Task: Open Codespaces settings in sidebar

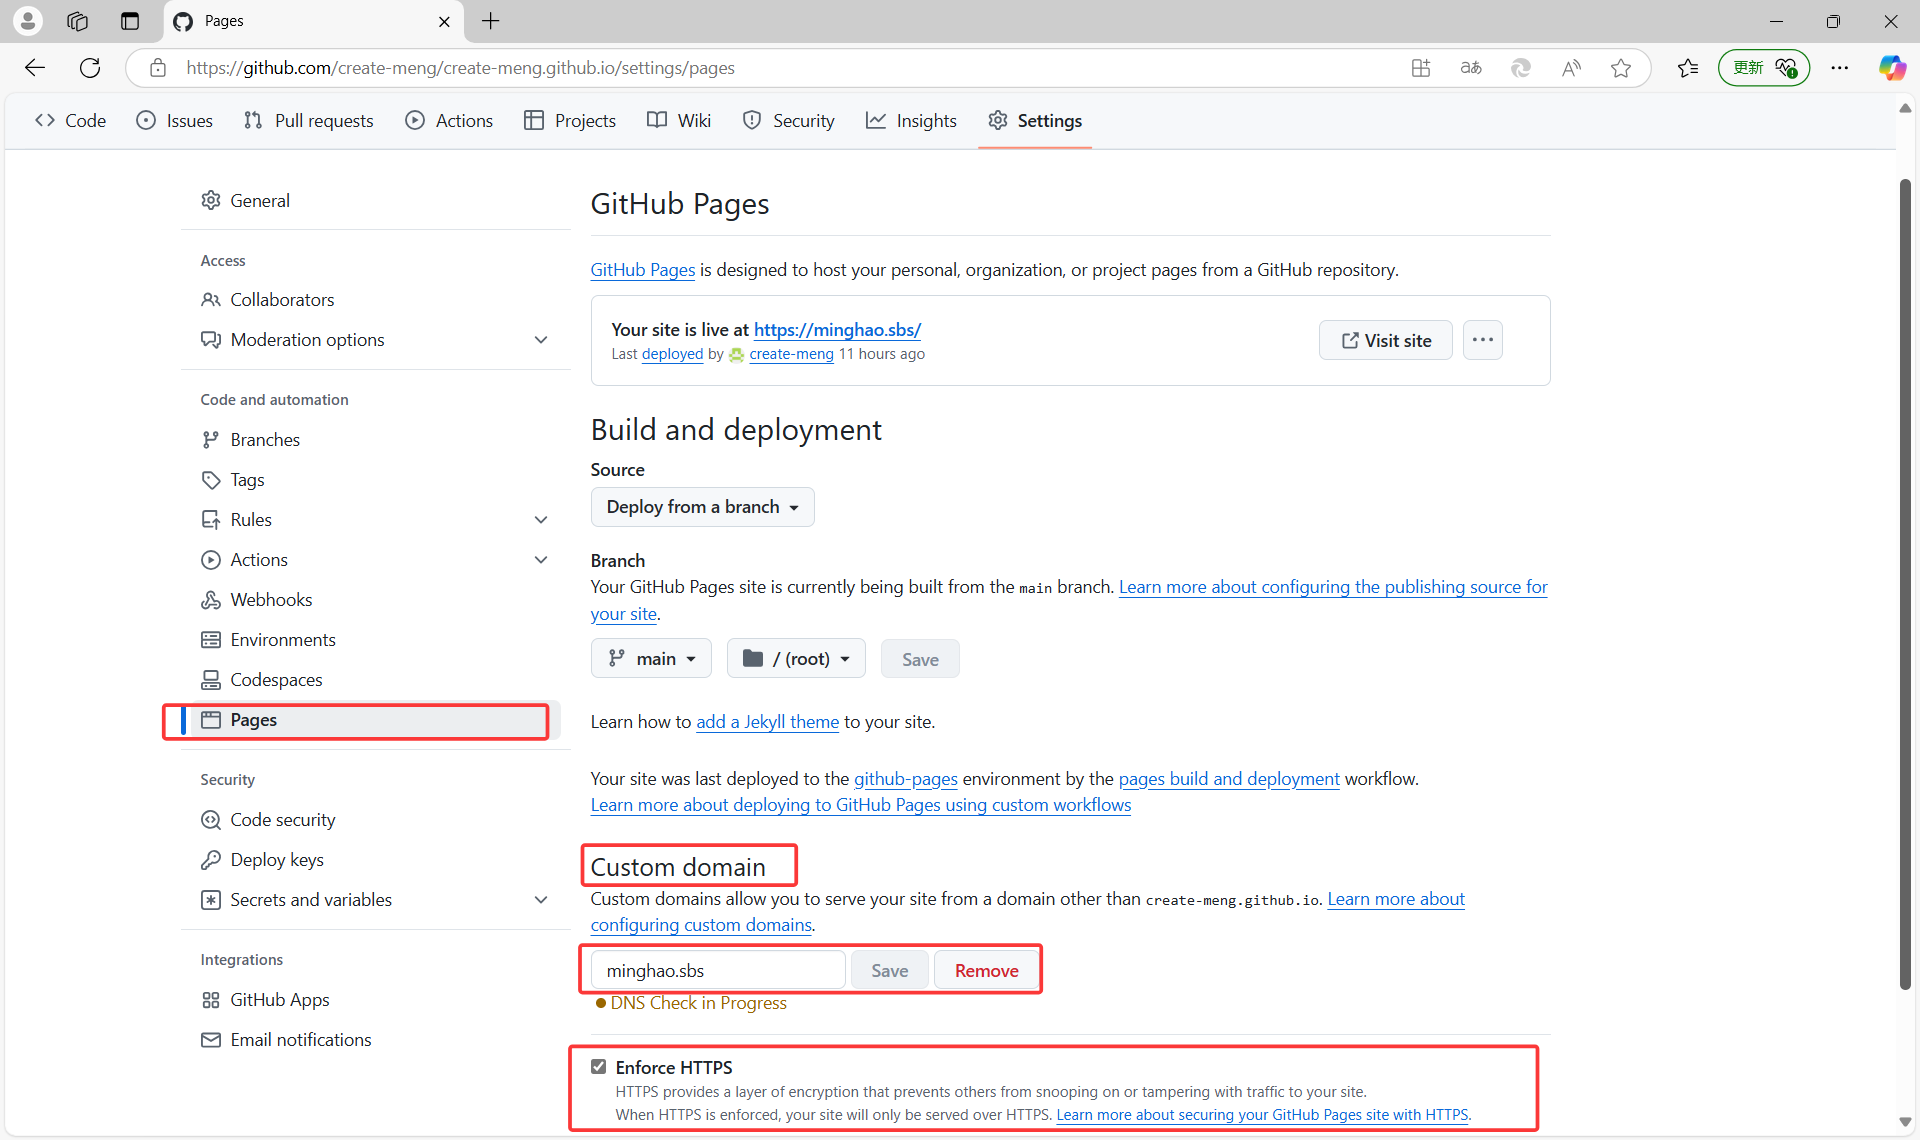Action: (275, 679)
